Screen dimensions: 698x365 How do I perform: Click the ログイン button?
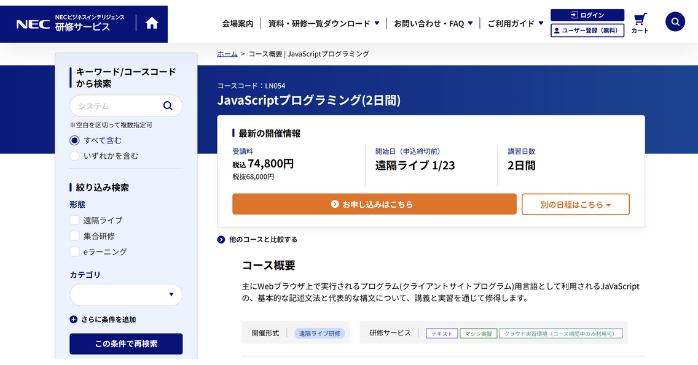[587, 15]
